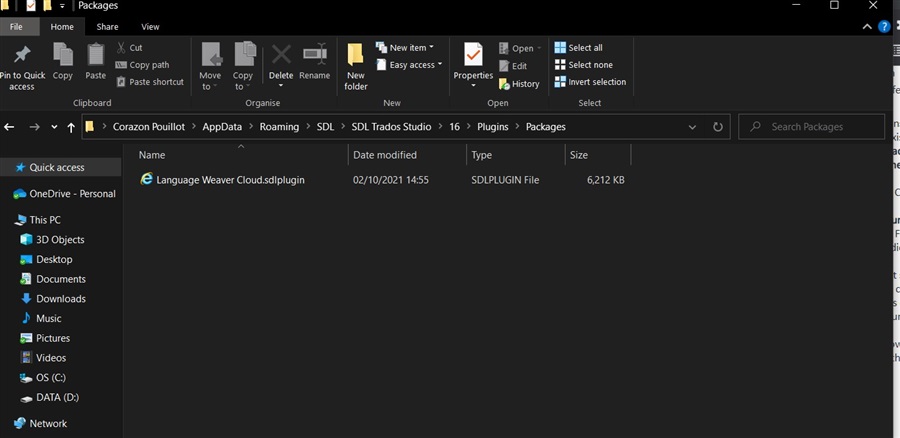
Task: Choose Paste shortcut
Action: tap(150, 82)
